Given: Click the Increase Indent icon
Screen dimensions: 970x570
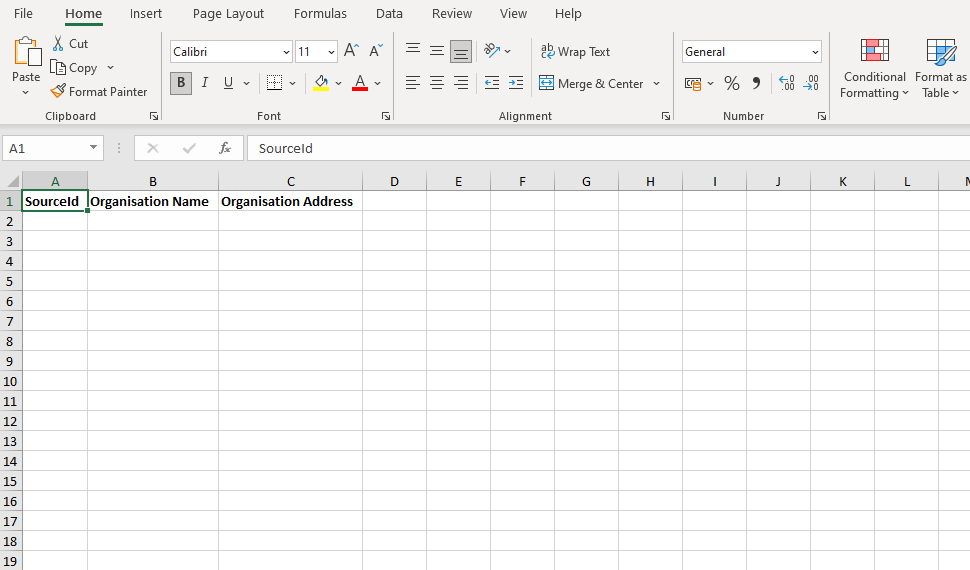Looking at the screenshot, I should coord(515,83).
